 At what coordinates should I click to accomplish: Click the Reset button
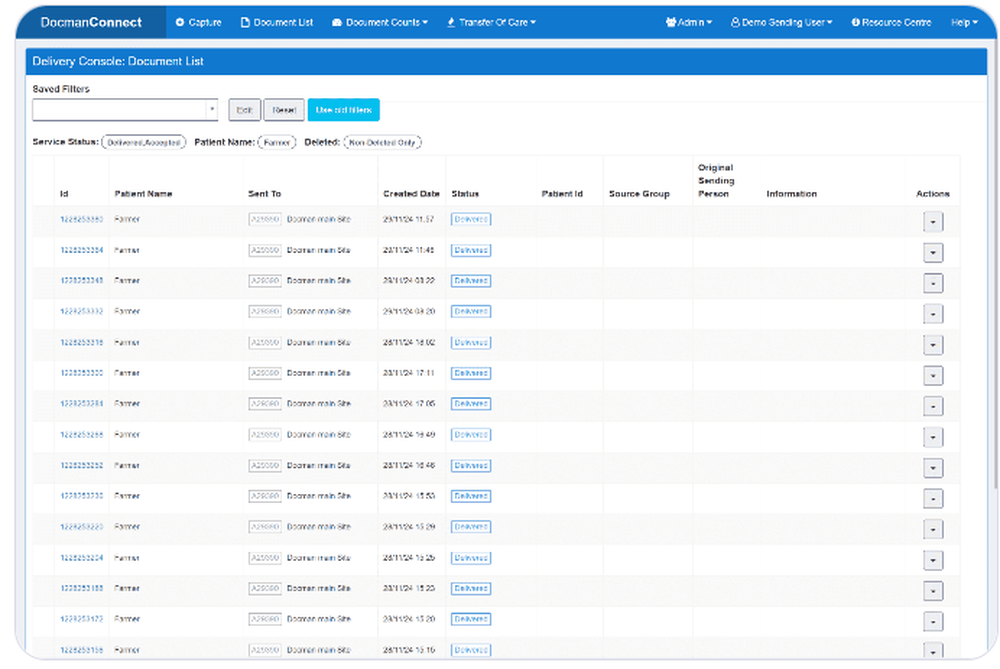tap(284, 109)
